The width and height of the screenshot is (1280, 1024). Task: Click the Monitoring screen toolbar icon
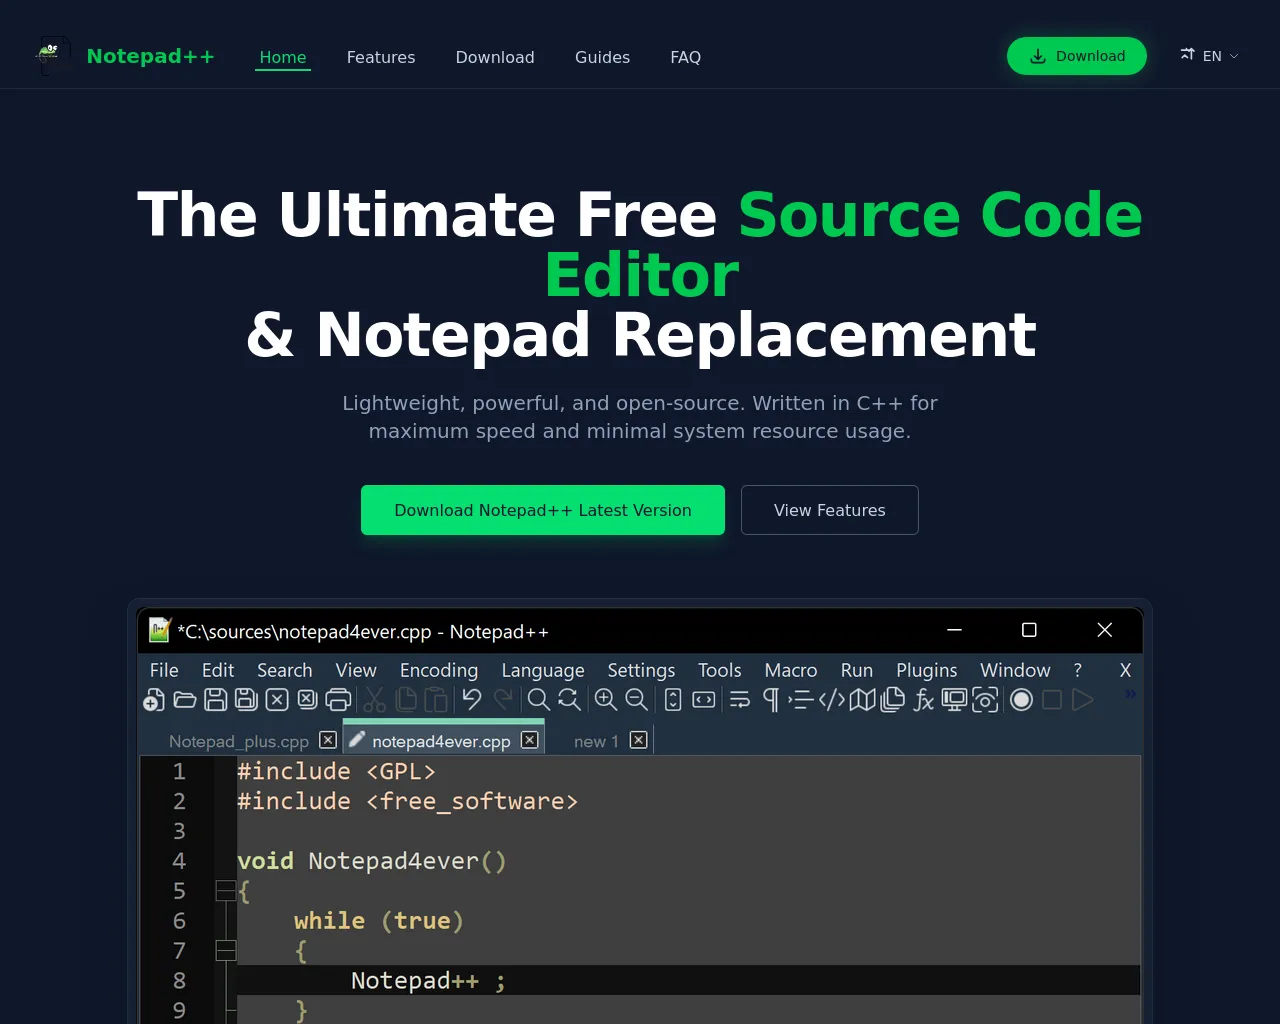pyautogui.click(x=954, y=700)
